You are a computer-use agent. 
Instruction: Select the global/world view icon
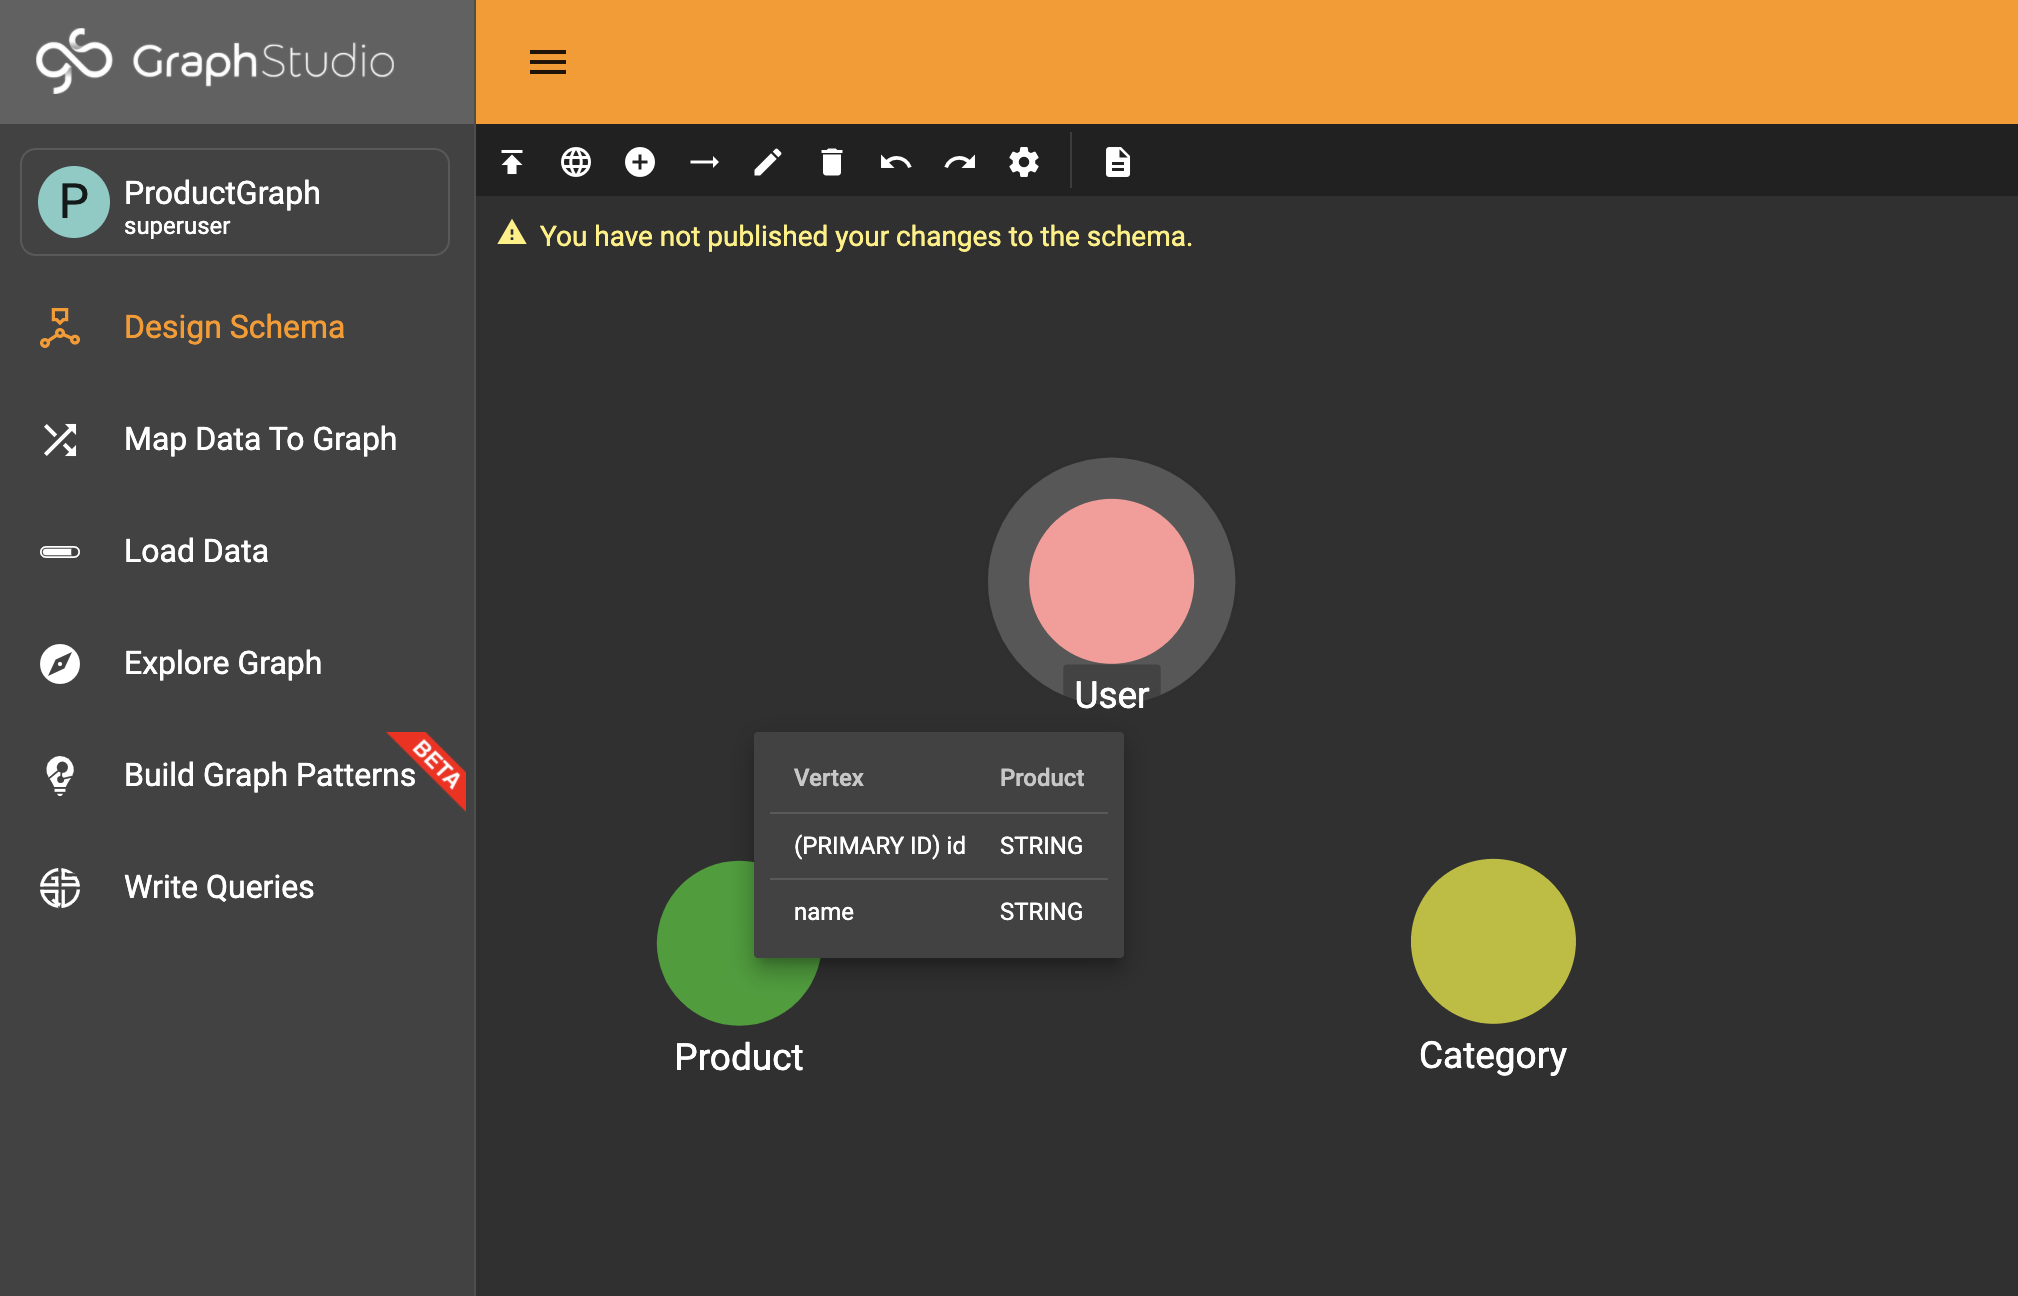point(574,160)
